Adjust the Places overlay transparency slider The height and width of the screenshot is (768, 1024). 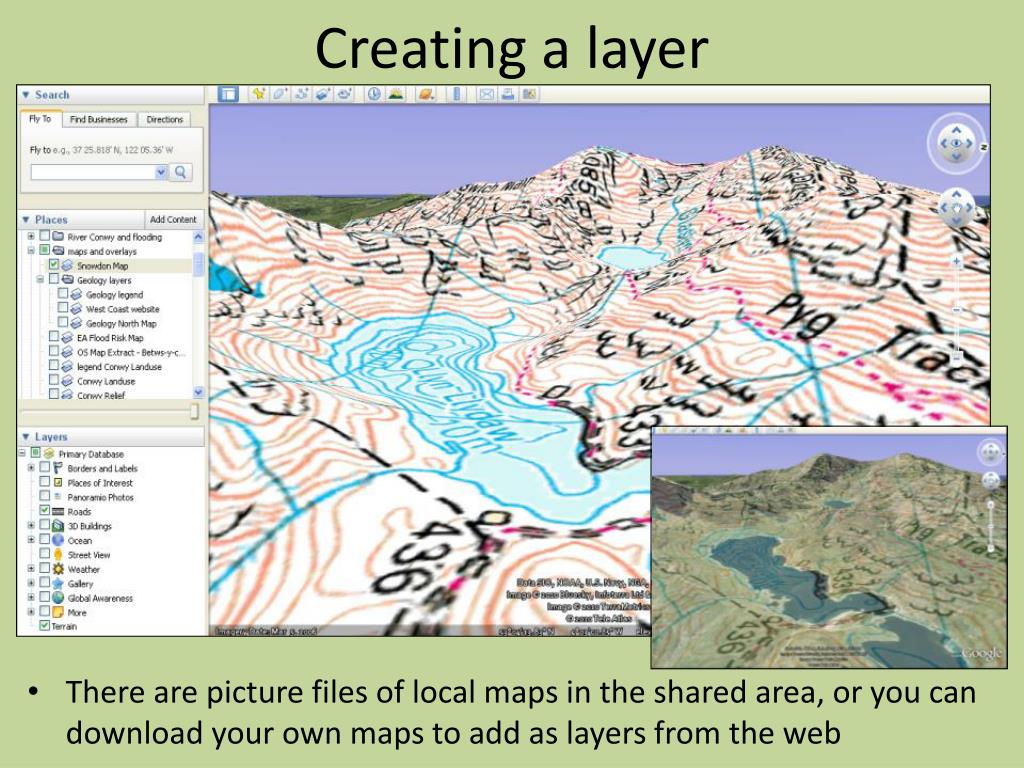coord(194,411)
